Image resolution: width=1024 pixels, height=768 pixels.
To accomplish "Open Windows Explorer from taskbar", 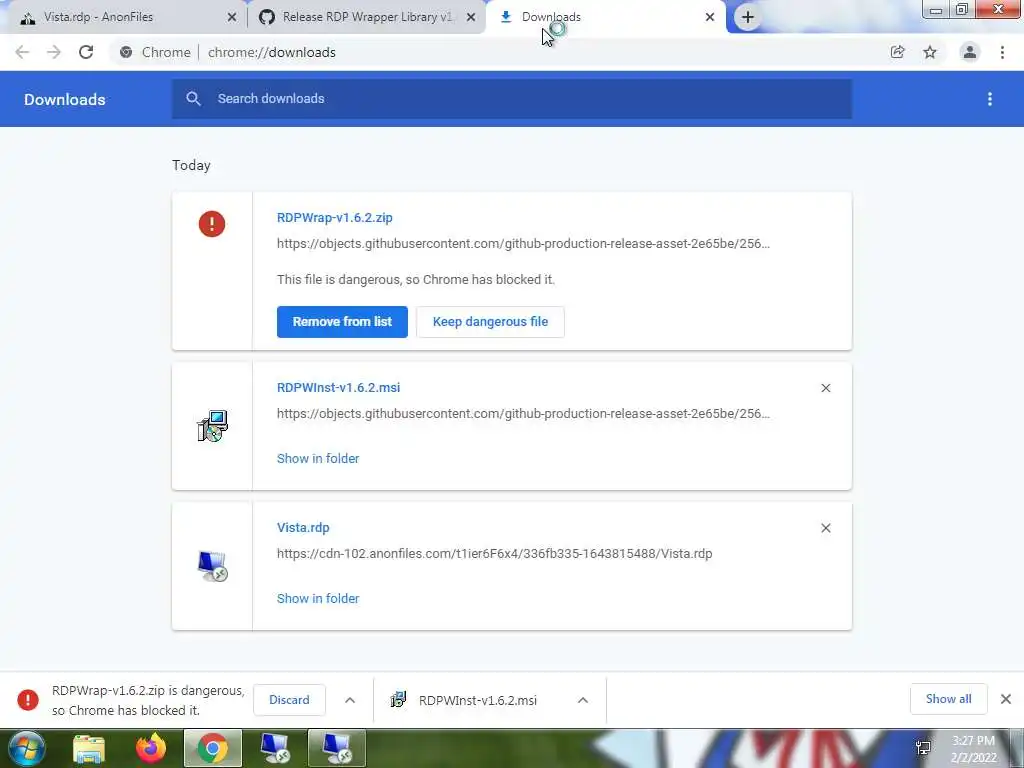I will tap(89, 748).
